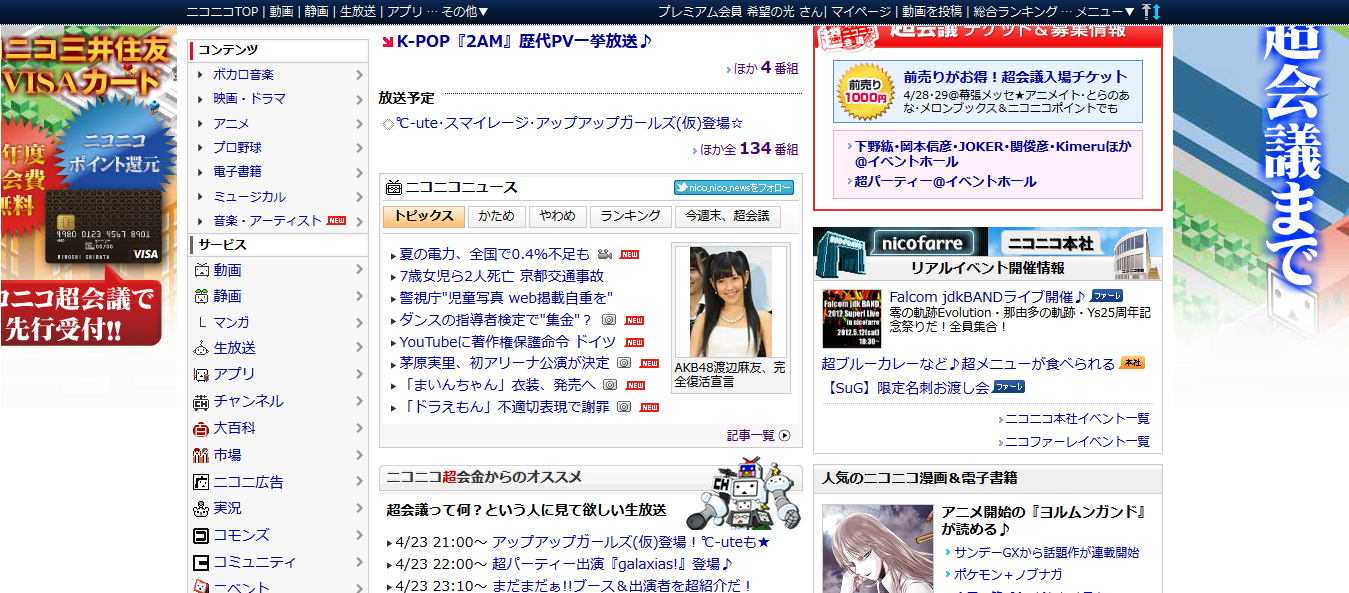
Task: Expand the プロ野球 category chevron
Action: point(359,148)
